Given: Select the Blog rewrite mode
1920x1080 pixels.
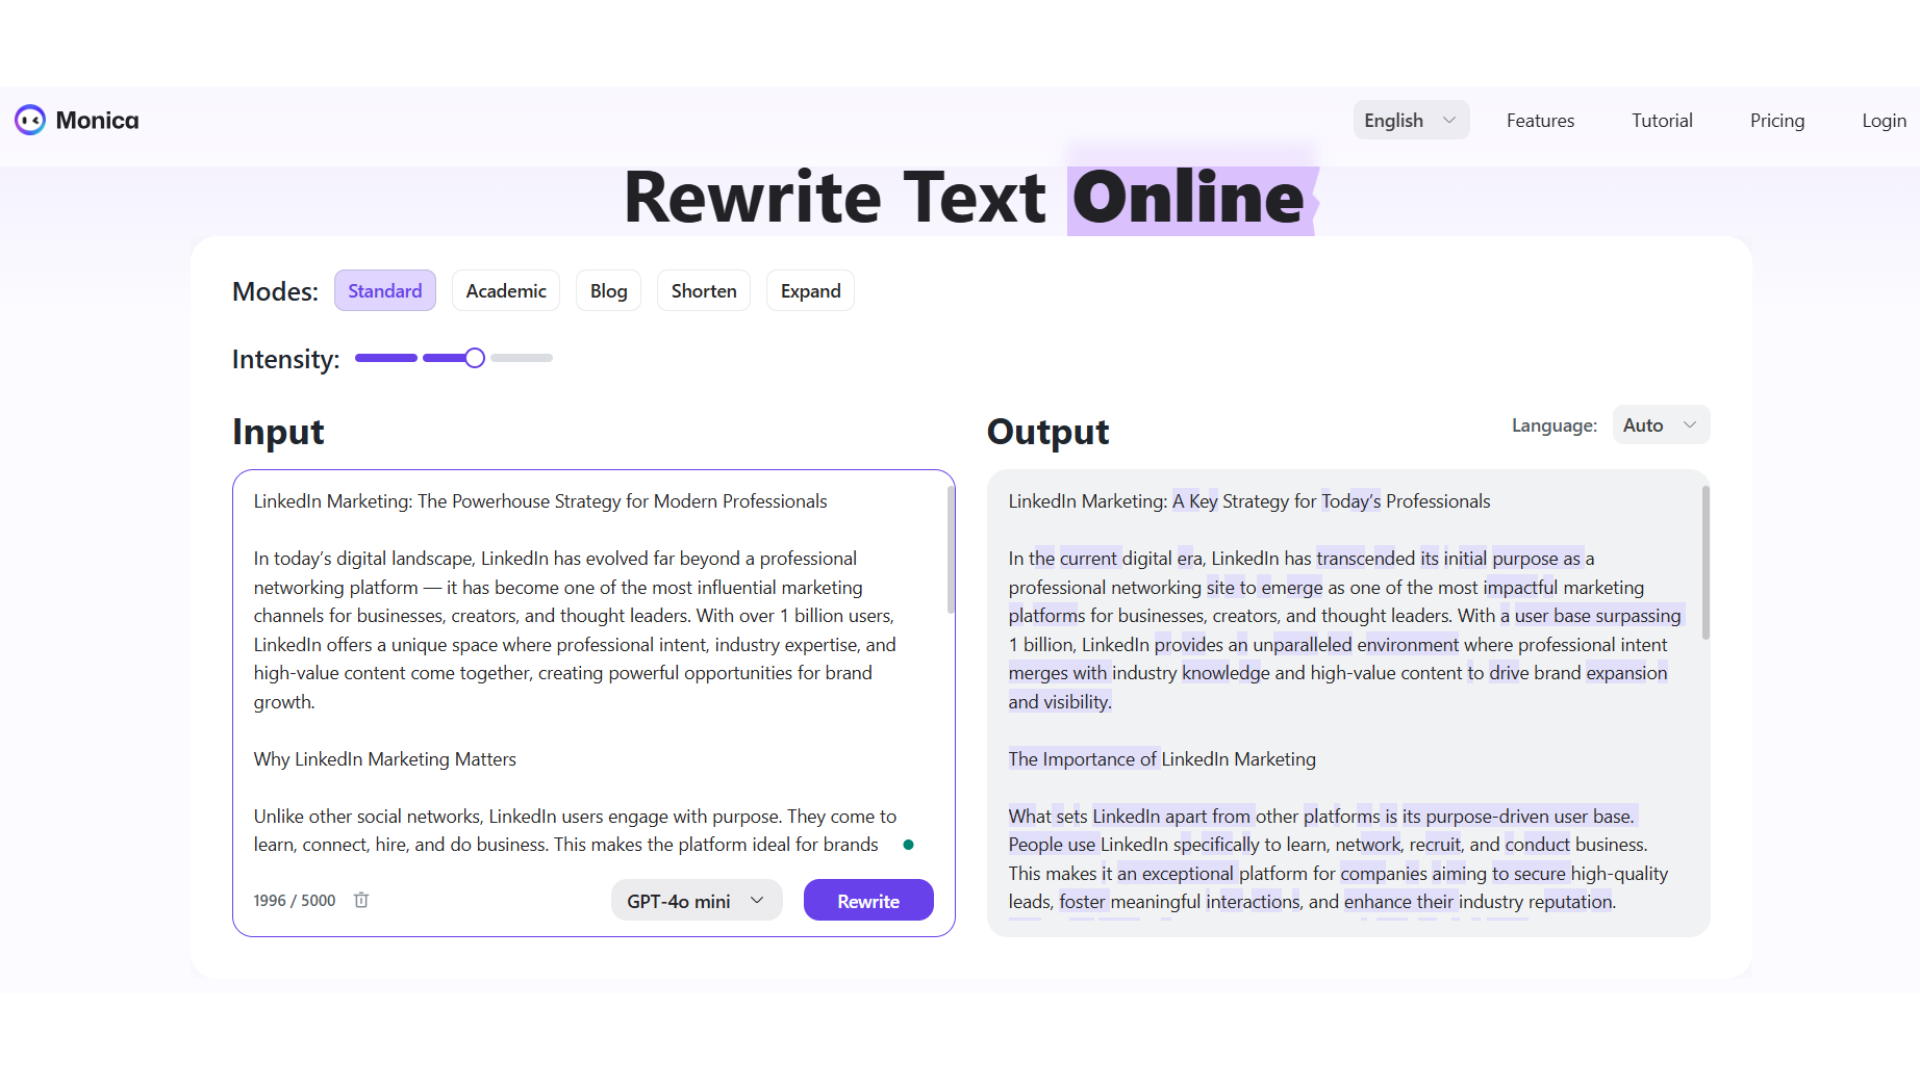Looking at the screenshot, I should [x=608, y=291].
